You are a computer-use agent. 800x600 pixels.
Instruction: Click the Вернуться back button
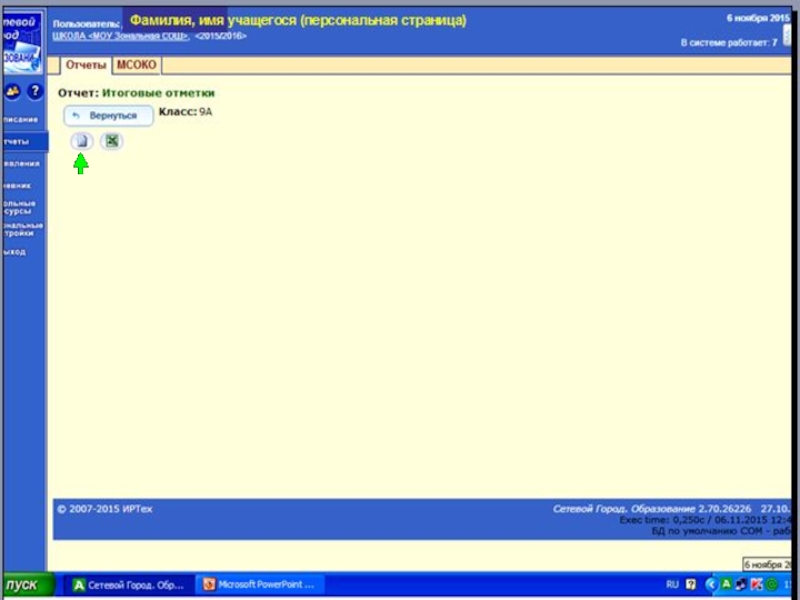coord(108,116)
